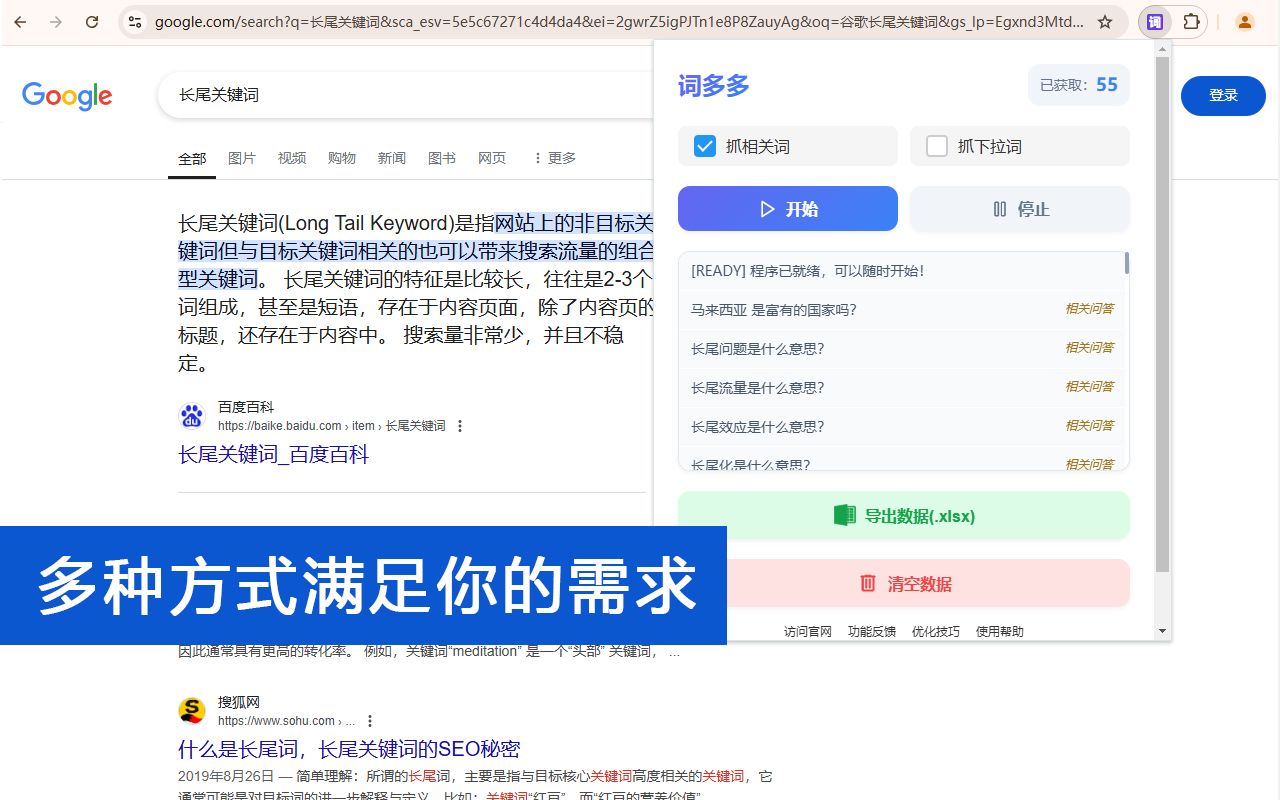Click the browser address bar URL
Image resolution: width=1280 pixels, height=800 pixels.
(x=618, y=21)
